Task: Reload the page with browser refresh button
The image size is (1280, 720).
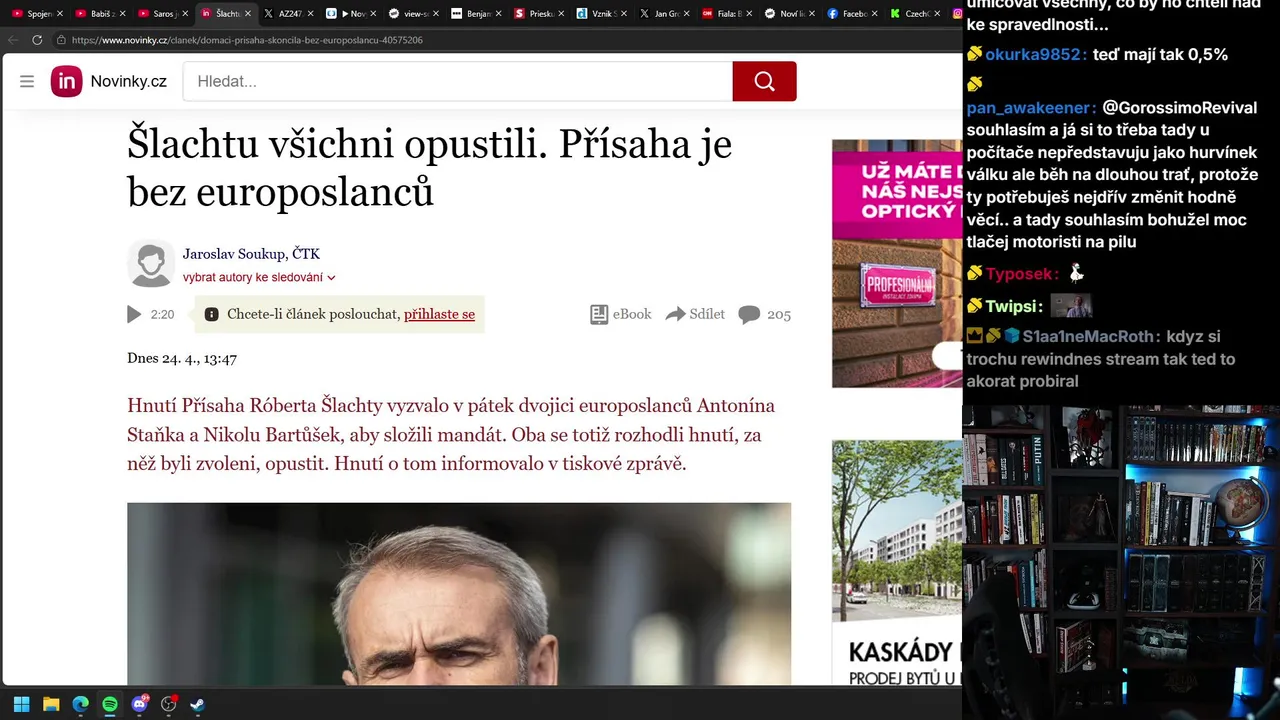Action: click(37, 40)
